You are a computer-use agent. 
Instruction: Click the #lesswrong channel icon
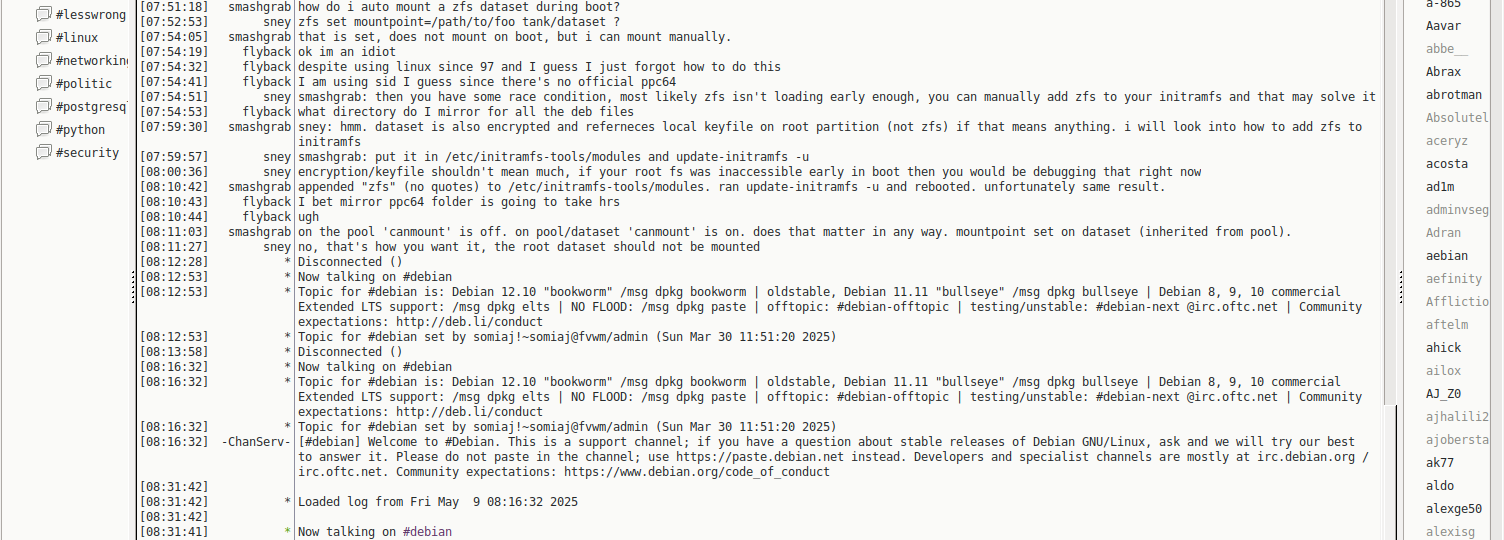(x=44, y=14)
